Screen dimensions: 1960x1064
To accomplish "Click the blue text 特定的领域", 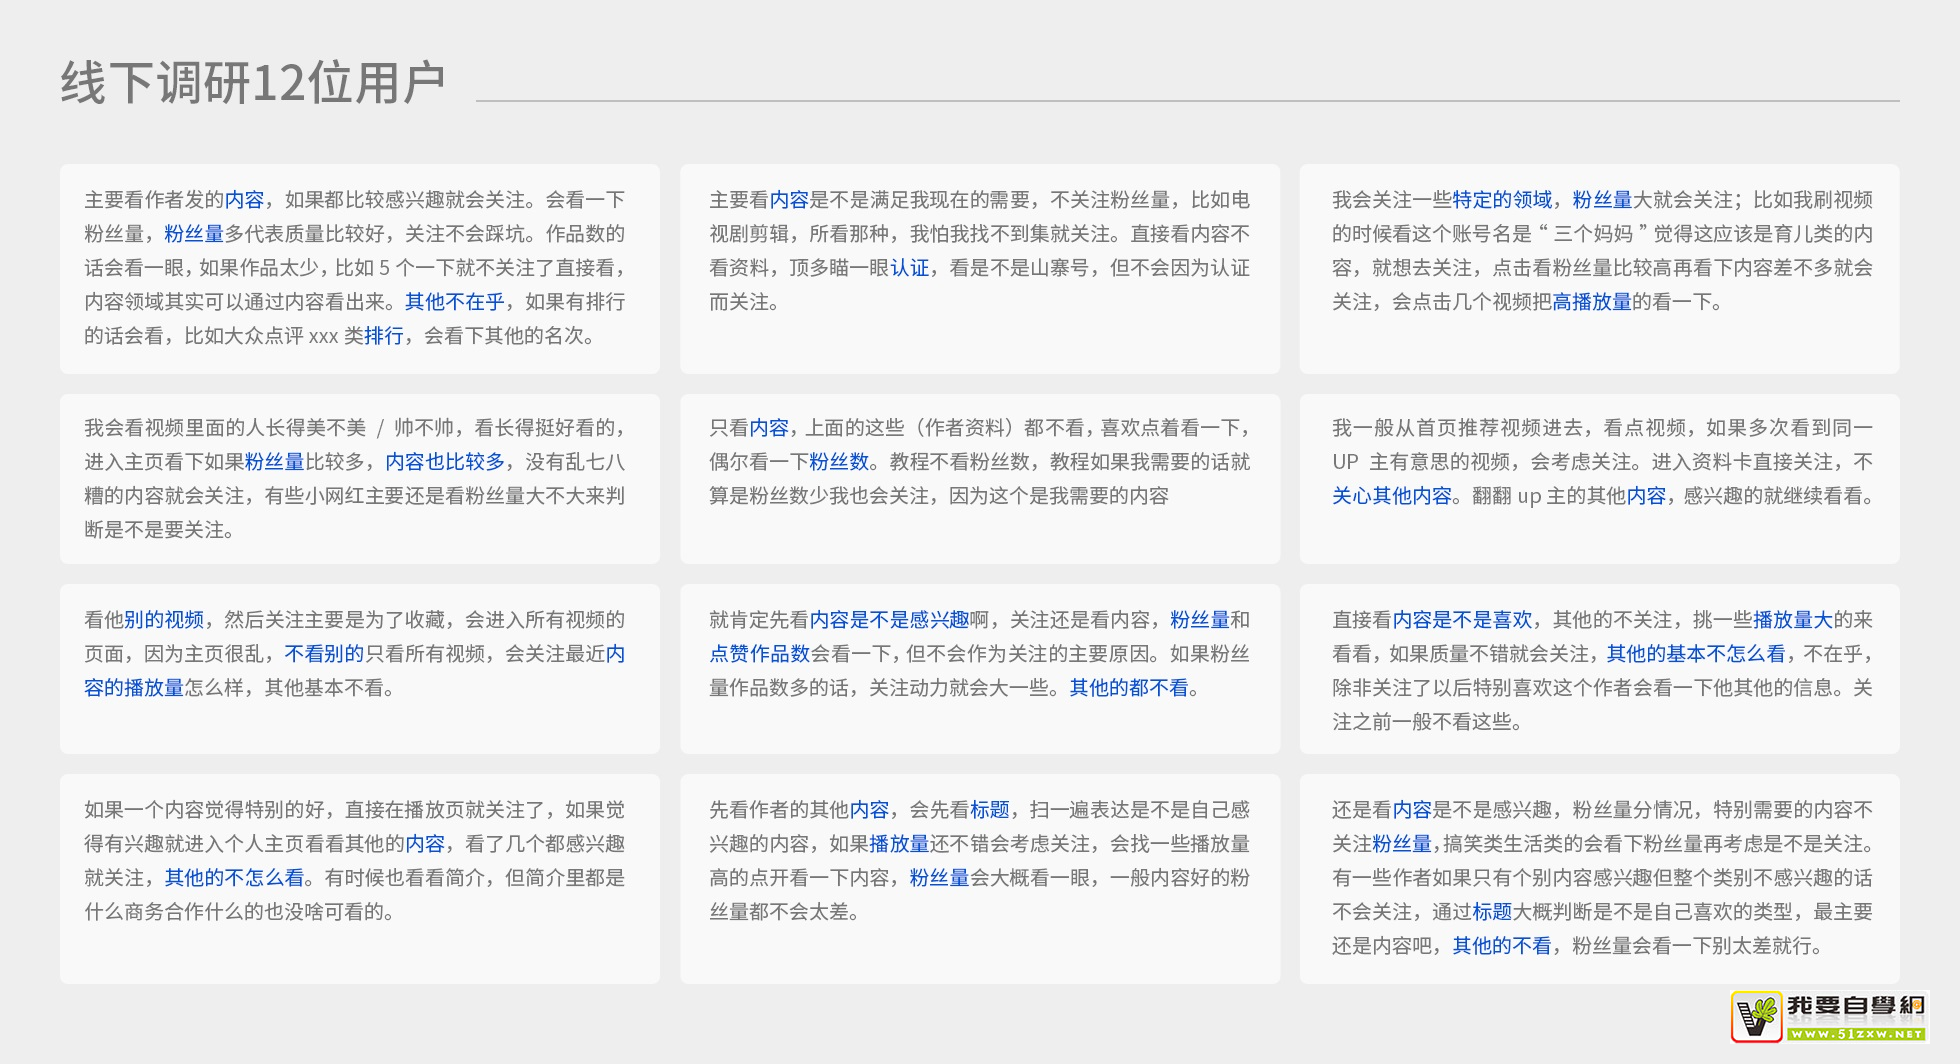I will 1502,200.
